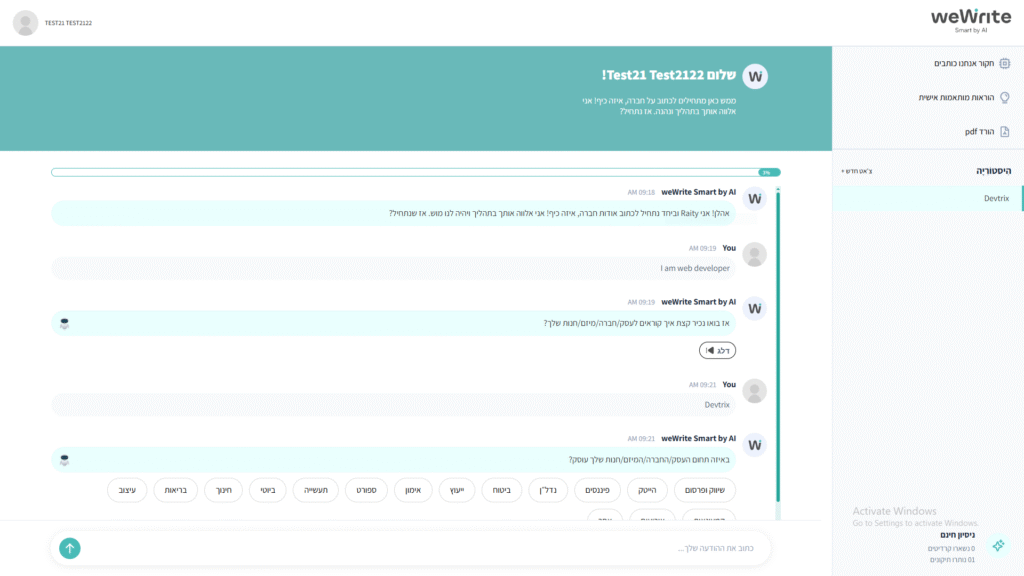
Task: Choose 'שיווק ופרסום' field chip
Action: (x=705, y=490)
